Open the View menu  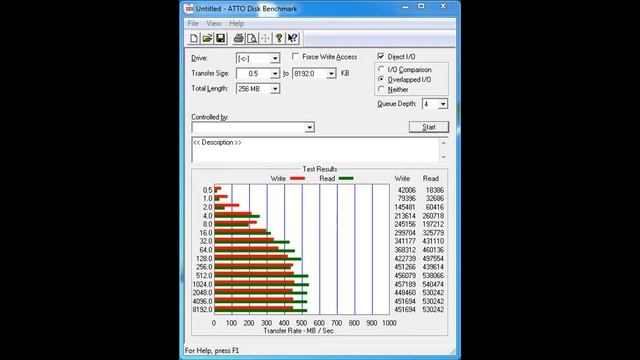(x=213, y=23)
